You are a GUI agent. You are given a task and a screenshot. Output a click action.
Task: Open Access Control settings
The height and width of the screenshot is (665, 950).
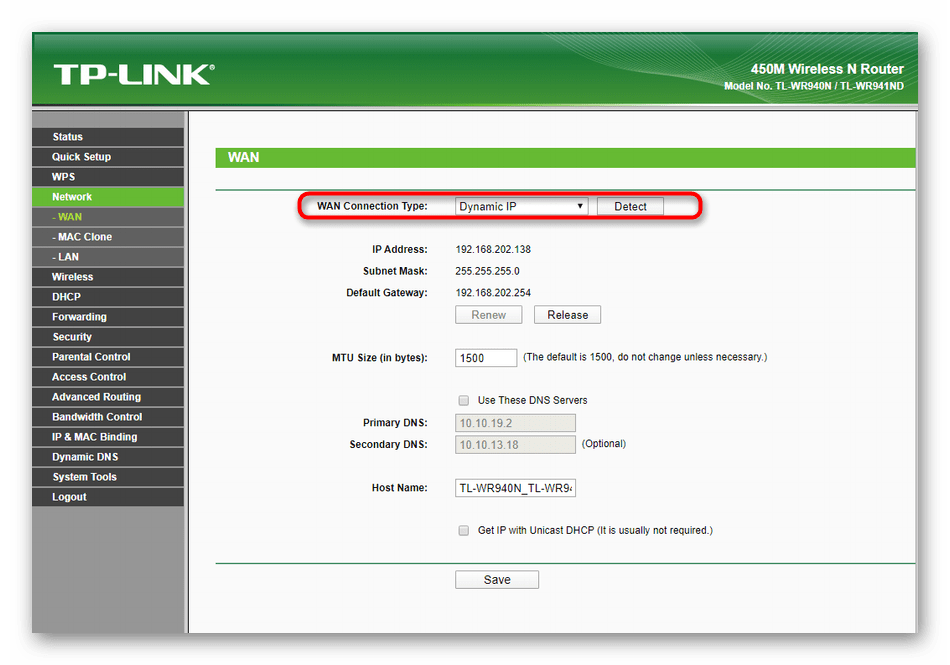click(x=108, y=377)
